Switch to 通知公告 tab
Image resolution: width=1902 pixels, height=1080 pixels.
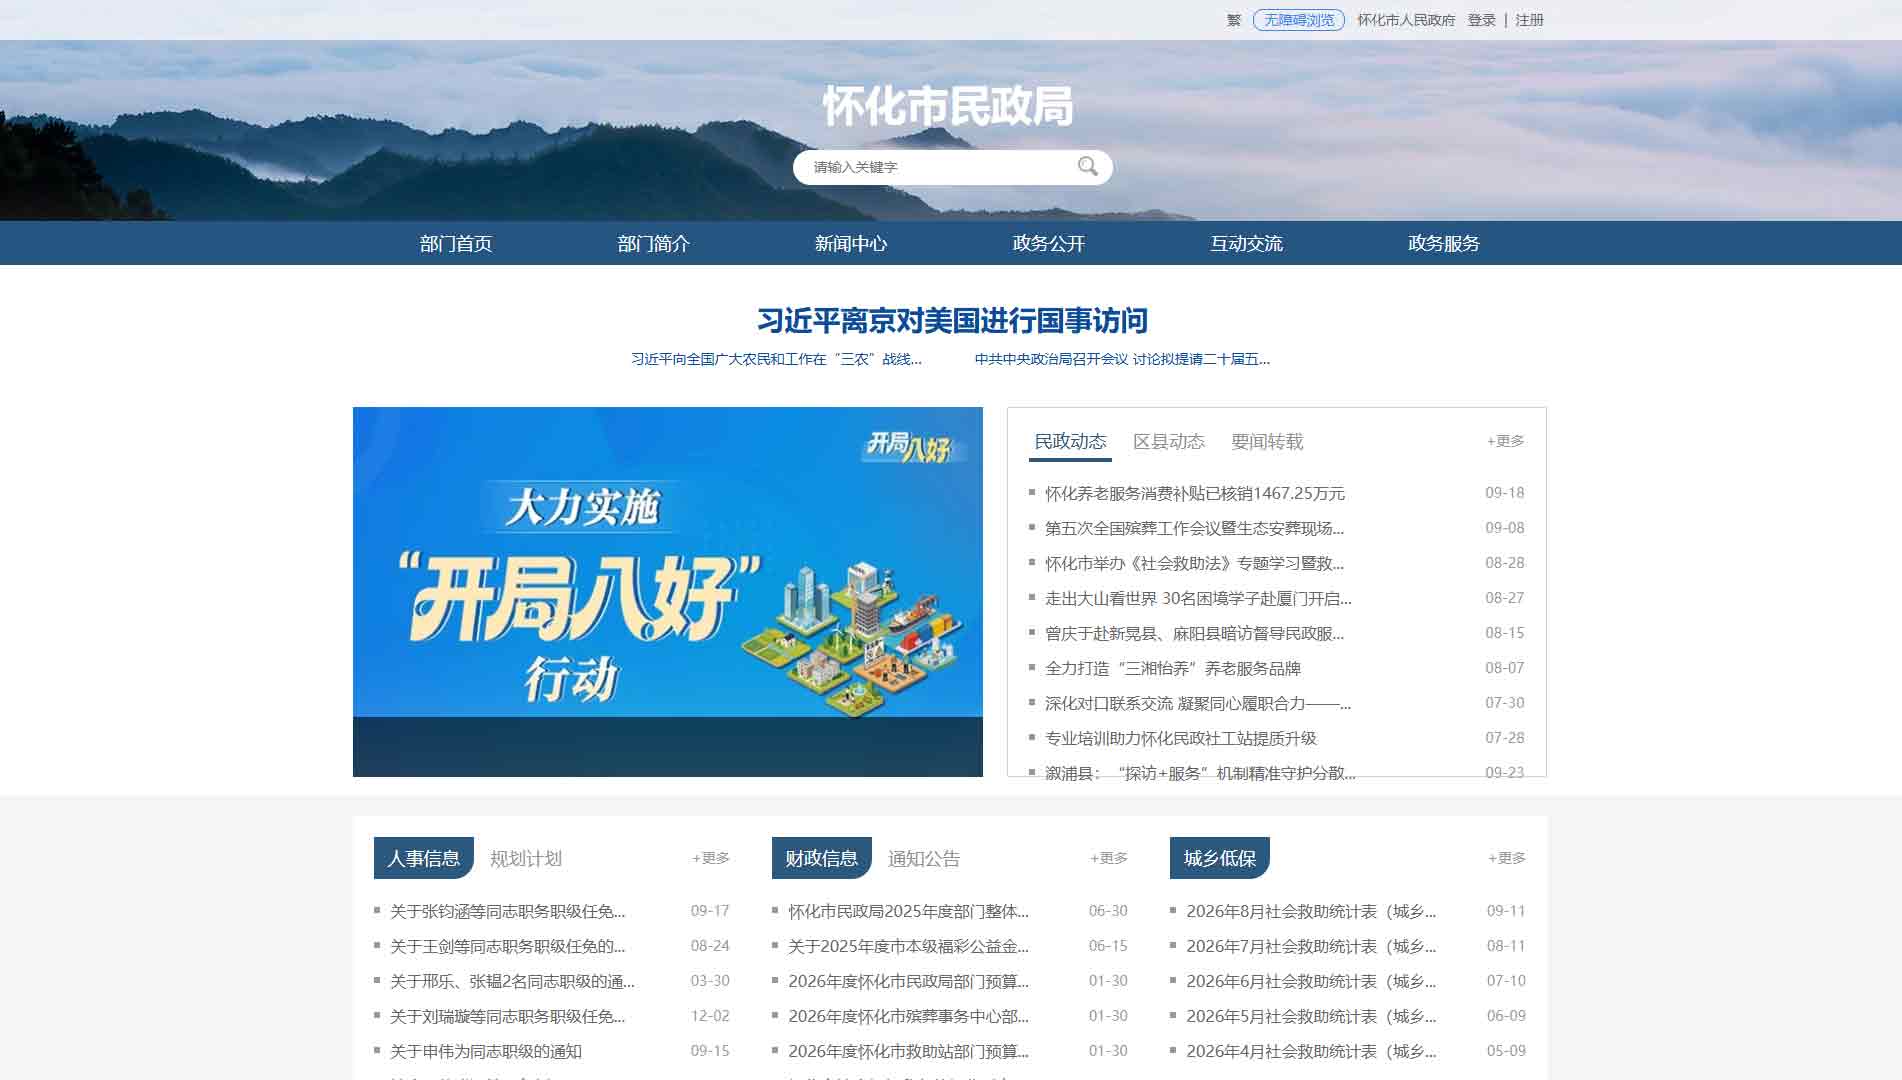coord(924,858)
